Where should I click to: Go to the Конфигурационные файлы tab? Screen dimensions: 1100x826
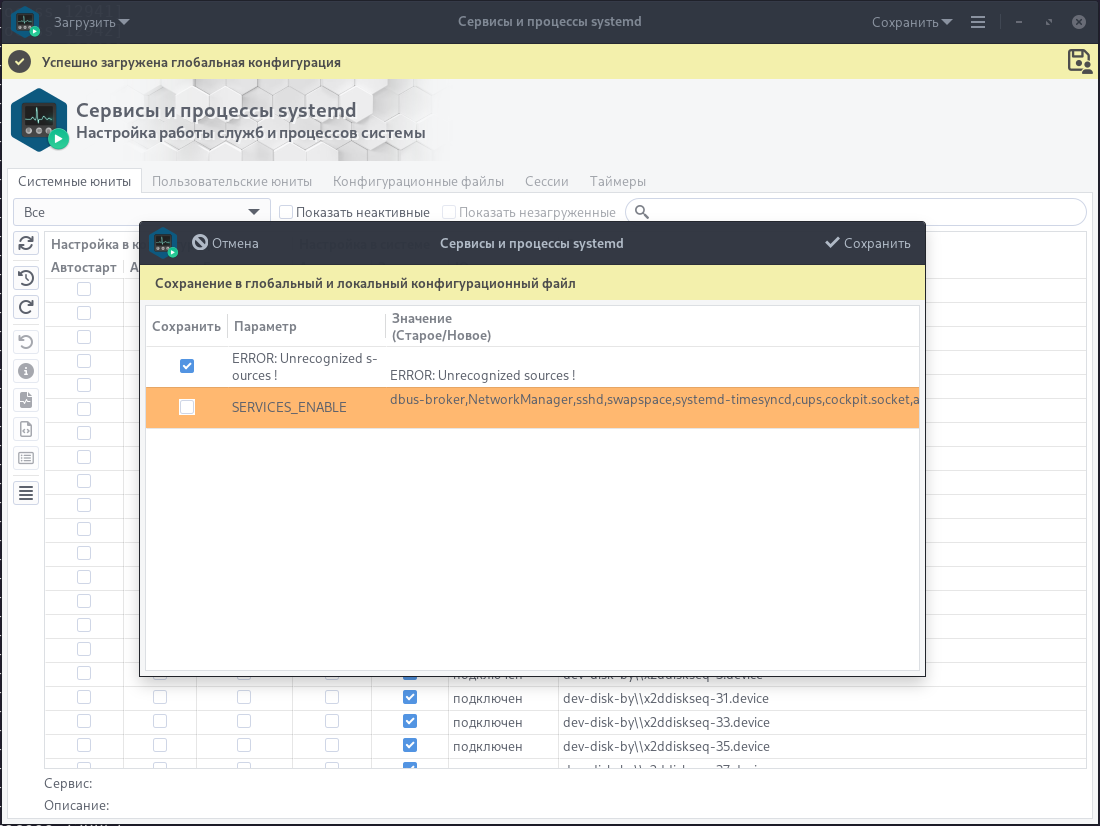pyautogui.click(x=418, y=181)
